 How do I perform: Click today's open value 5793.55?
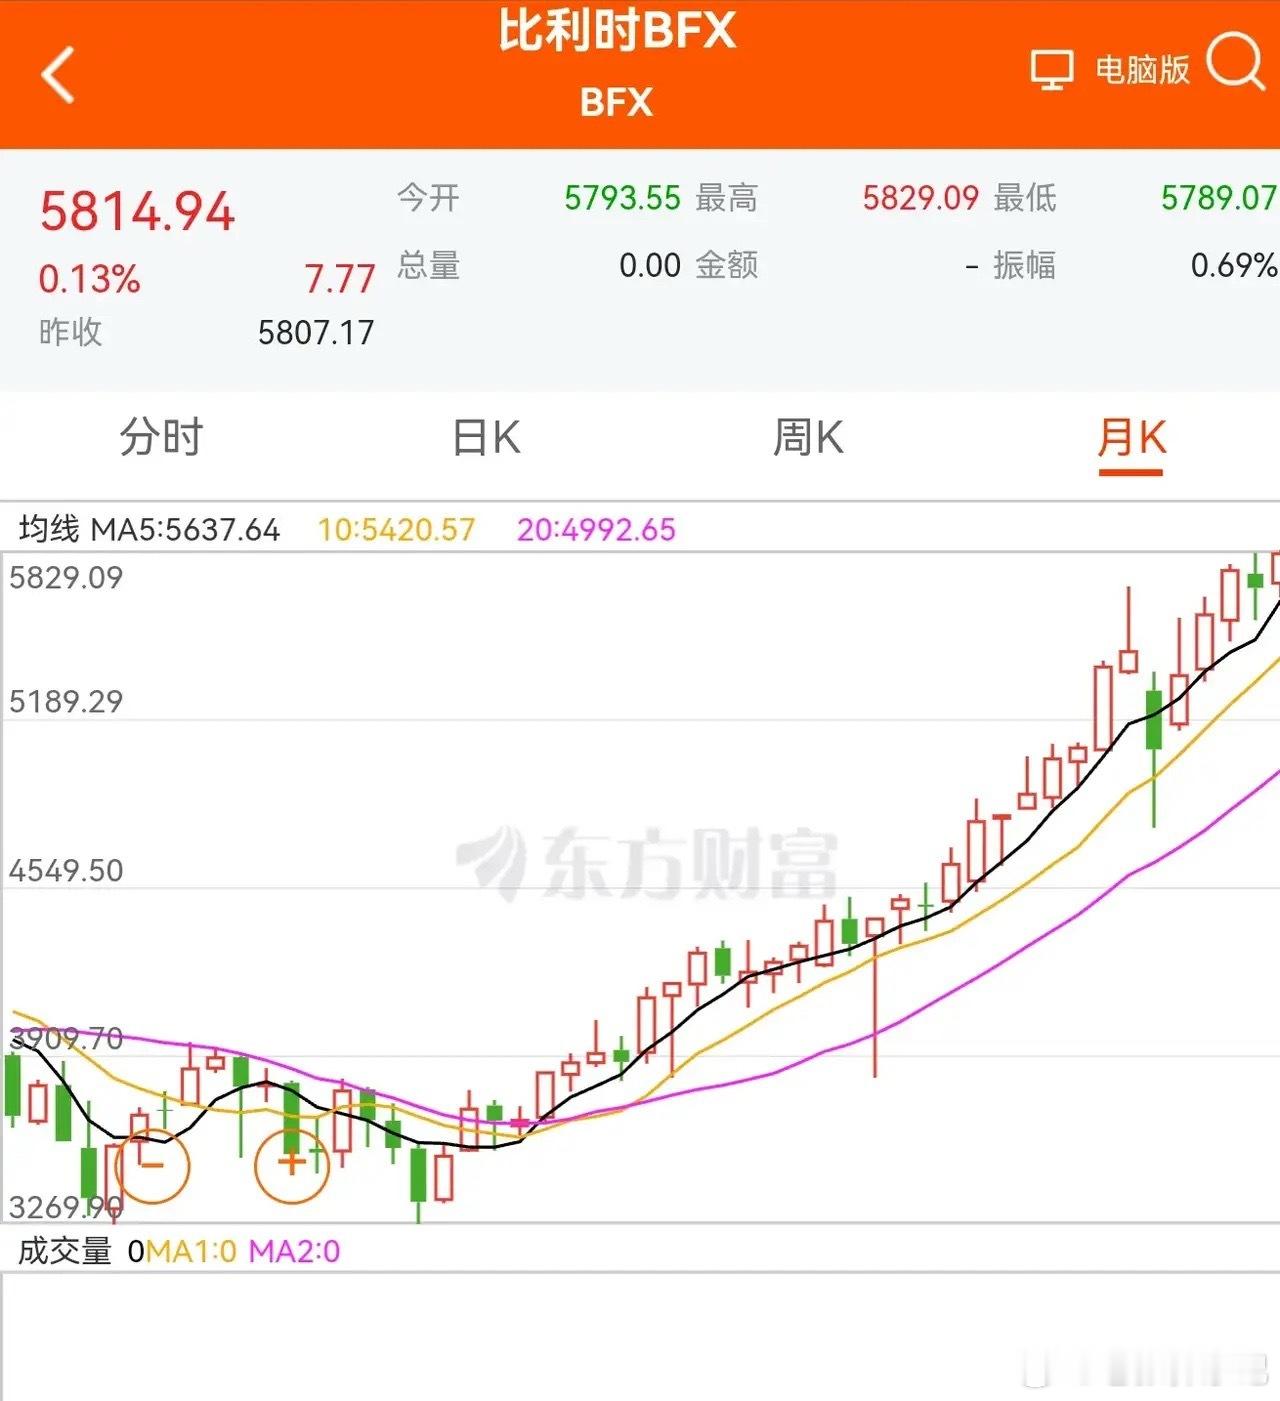622,198
